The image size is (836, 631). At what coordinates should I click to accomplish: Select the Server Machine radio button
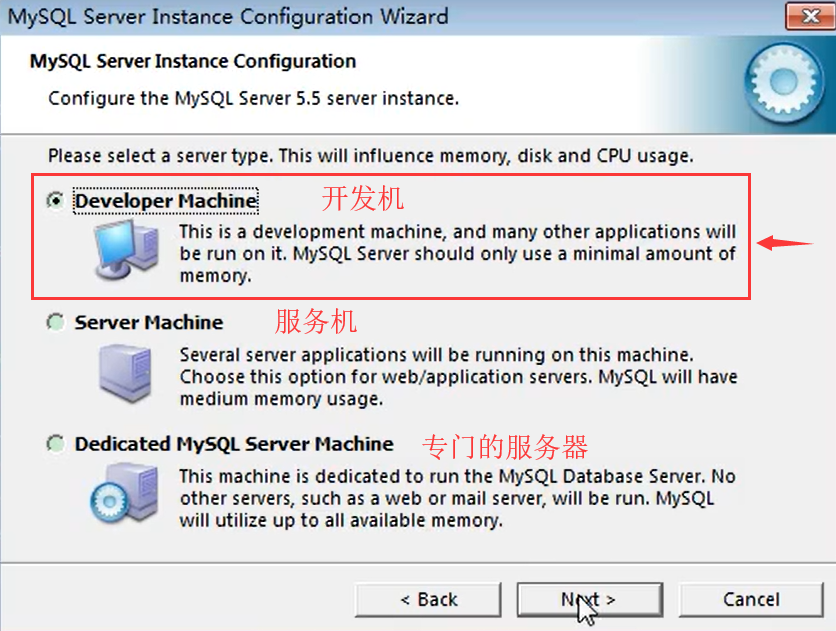click(55, 322)
